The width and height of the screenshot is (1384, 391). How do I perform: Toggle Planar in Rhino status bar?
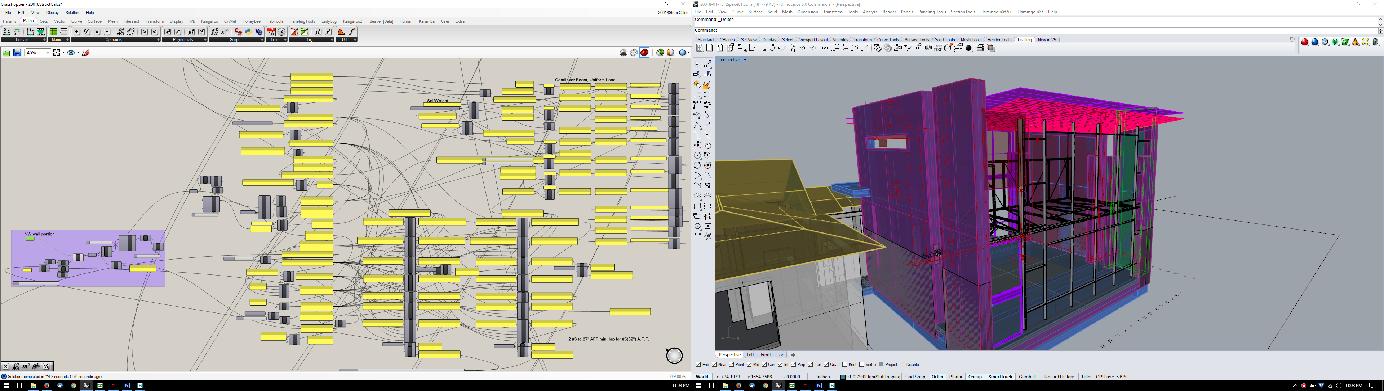coord(956,376)
